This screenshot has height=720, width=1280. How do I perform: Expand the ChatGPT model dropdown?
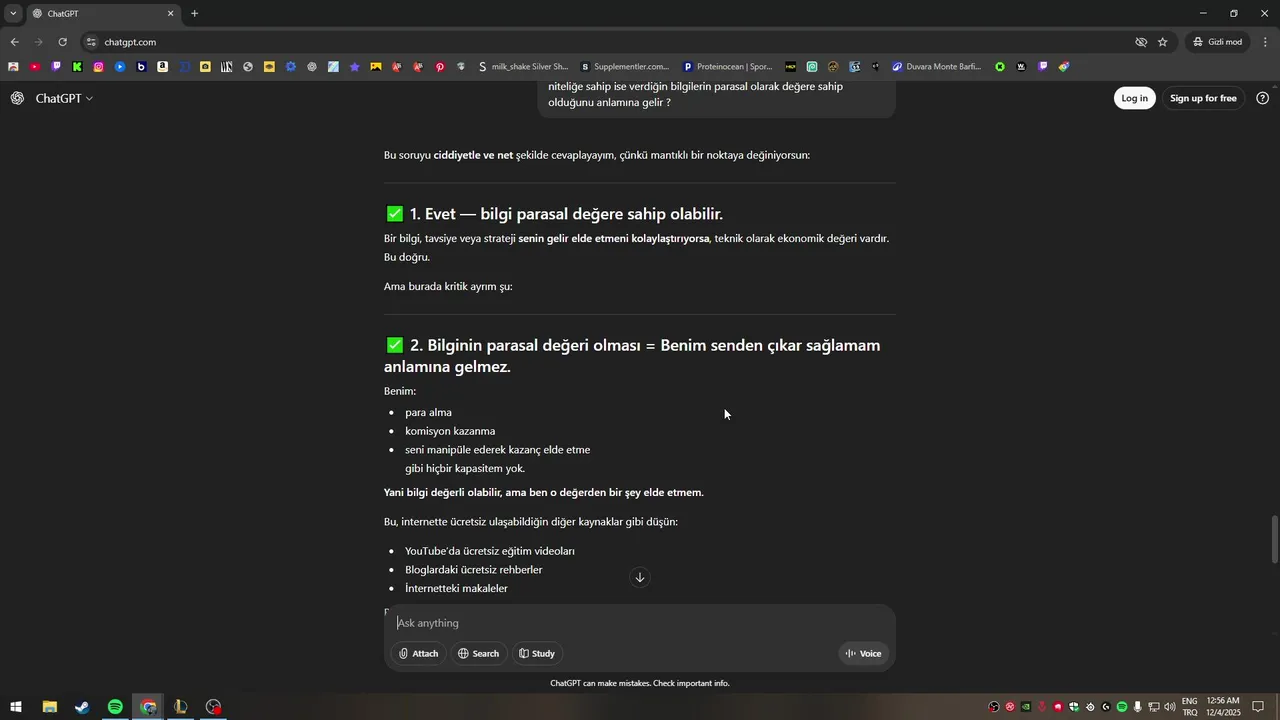point(64,98)
